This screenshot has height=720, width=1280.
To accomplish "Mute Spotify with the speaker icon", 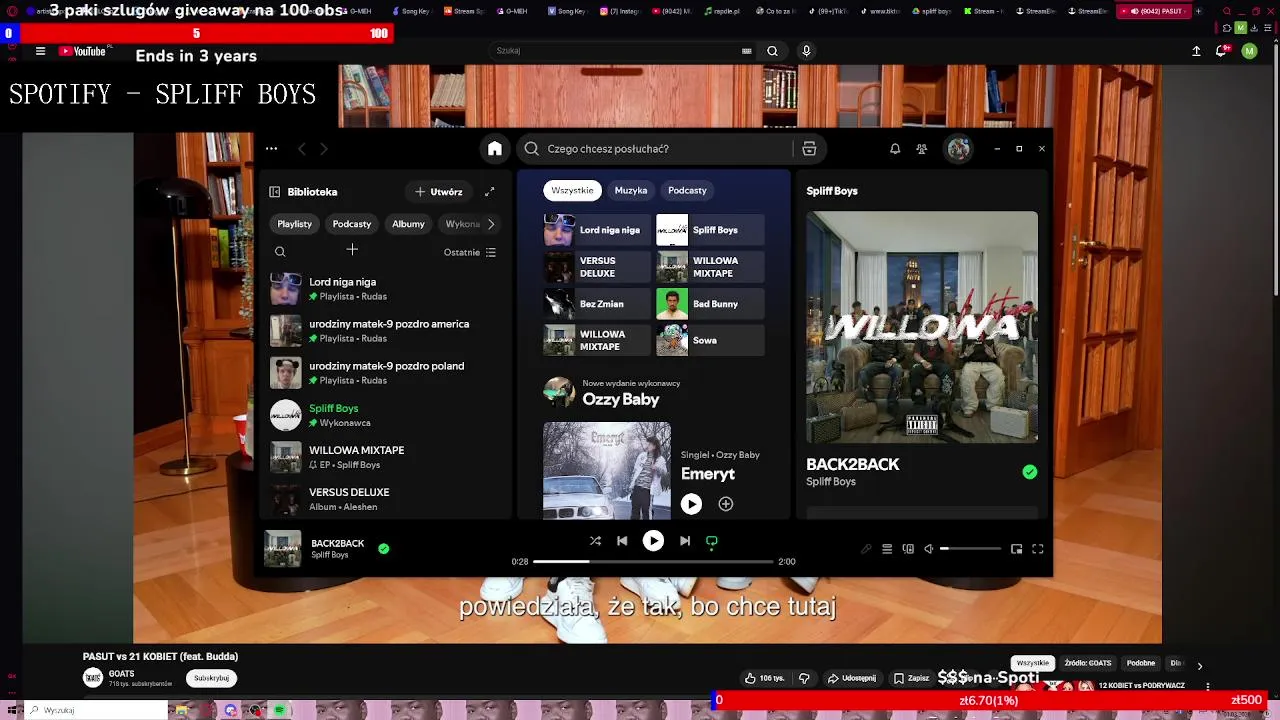I will (x=929, y=549).
